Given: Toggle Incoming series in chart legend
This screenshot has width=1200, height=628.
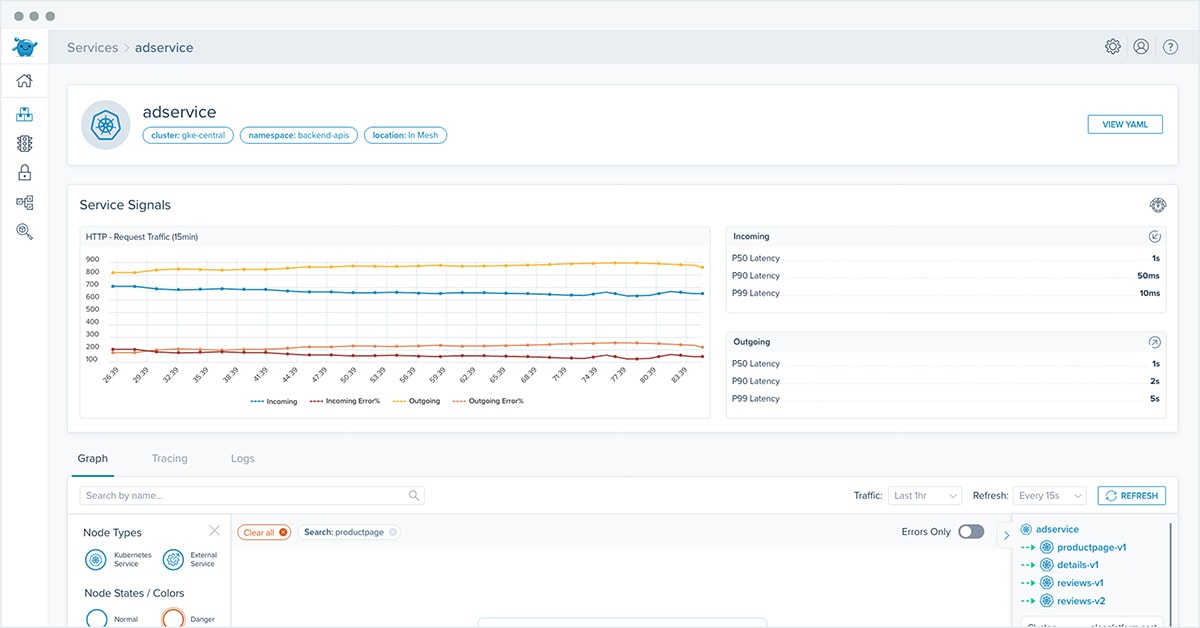Looking at the screenshot, I should [x=273, y=401].
